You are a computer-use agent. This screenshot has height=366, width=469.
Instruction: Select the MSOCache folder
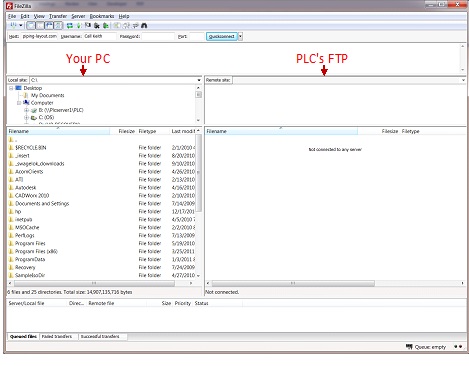pos(27,228)
